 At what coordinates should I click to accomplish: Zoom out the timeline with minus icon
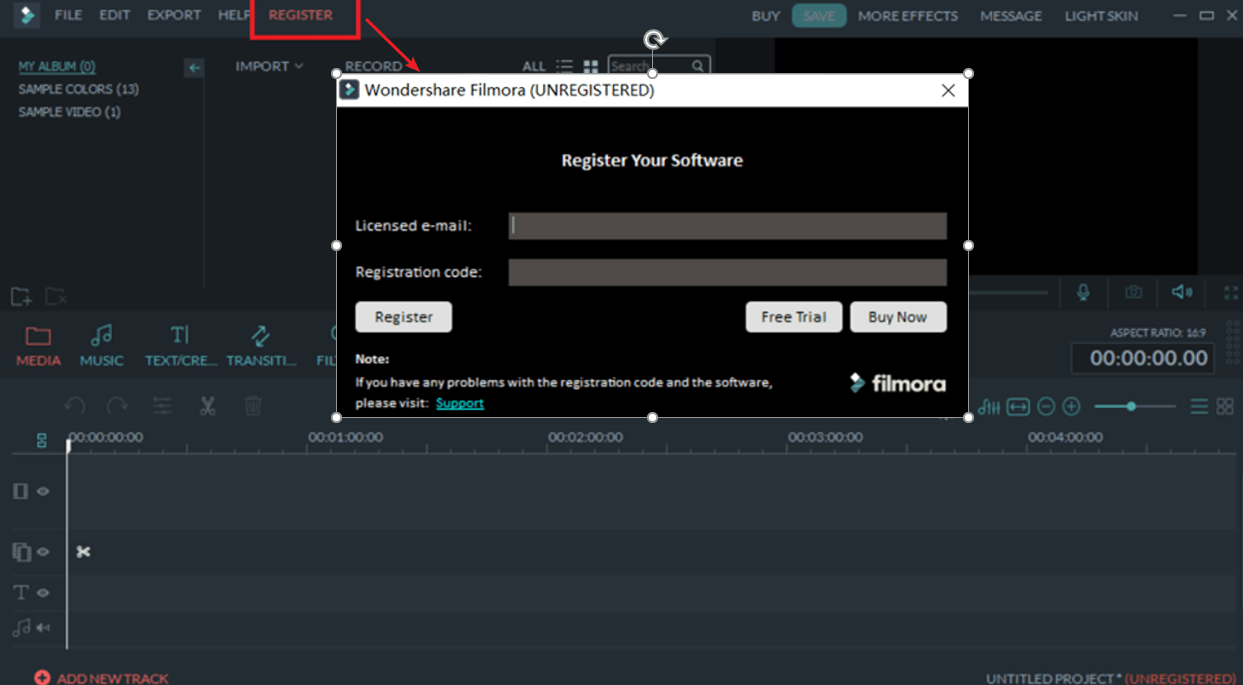(1046, 407)
